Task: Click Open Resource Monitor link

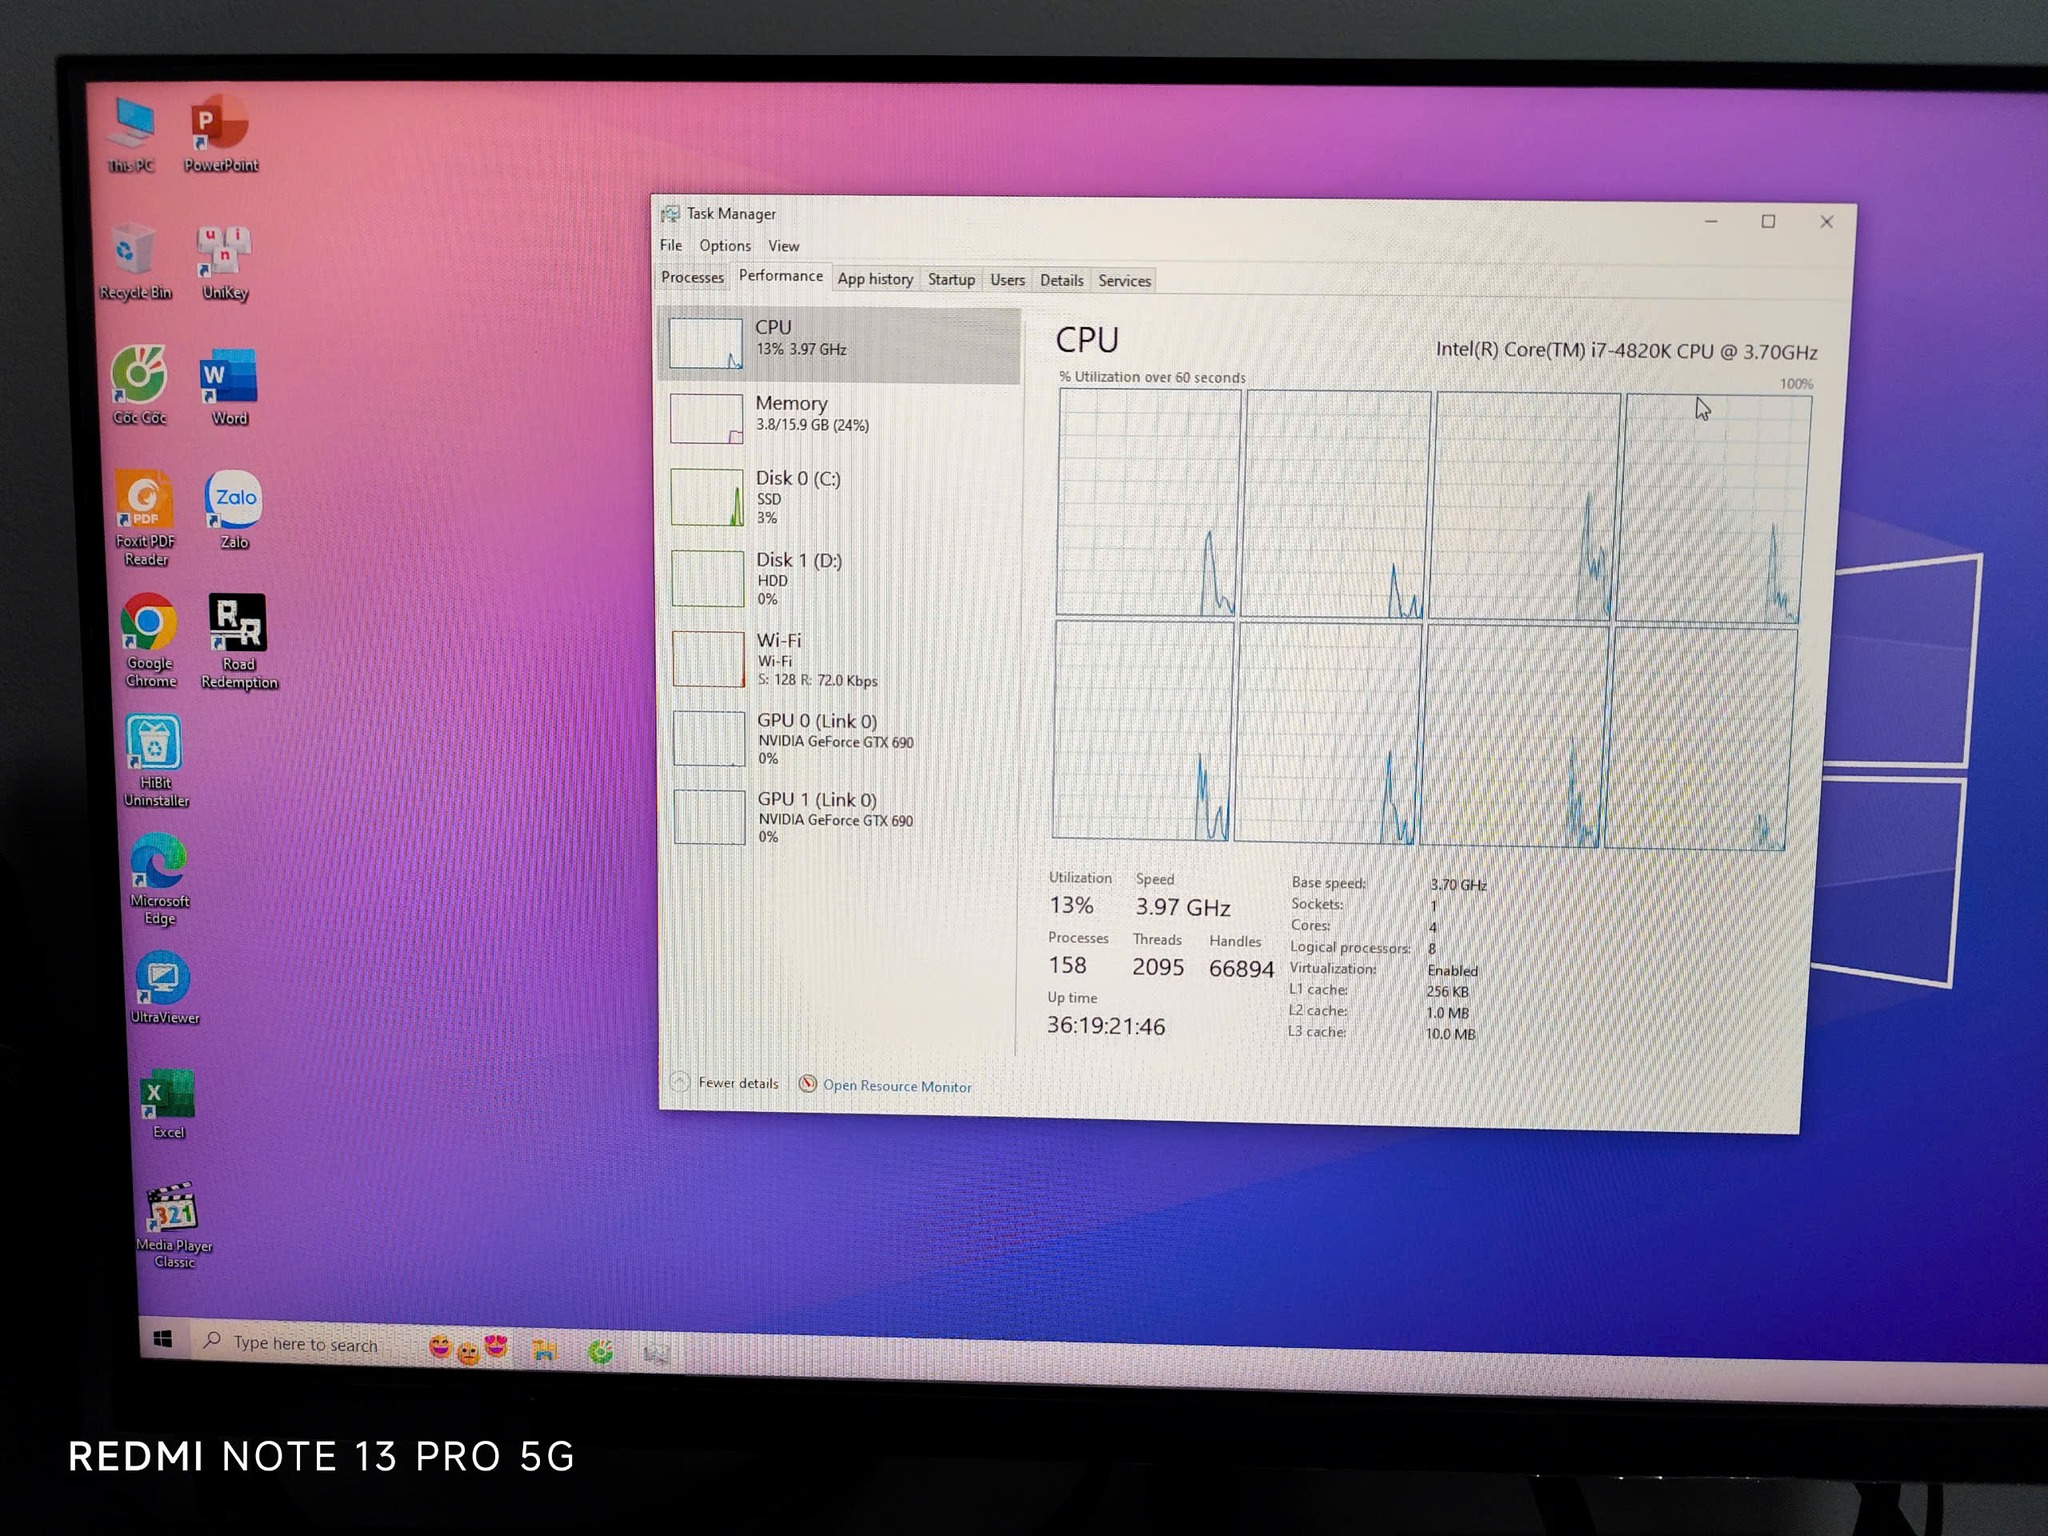Action: 896,1086
